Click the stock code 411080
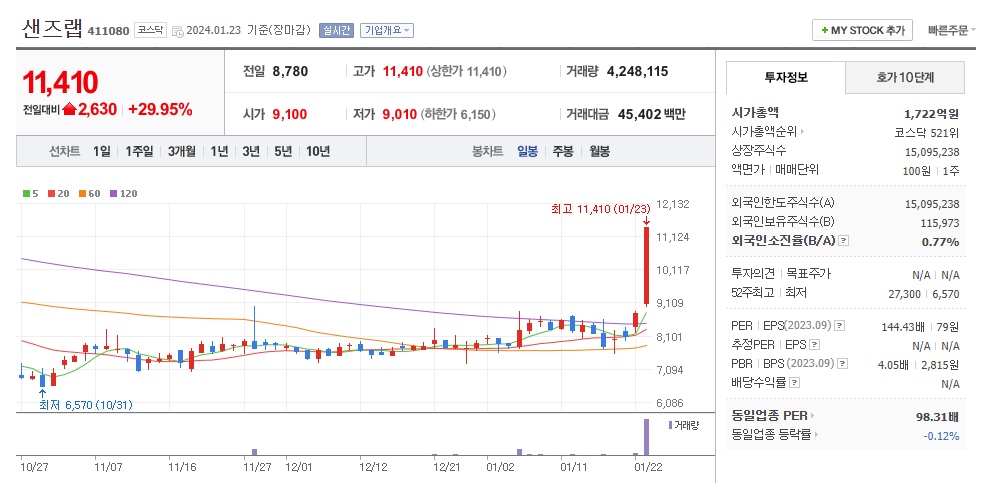The width and height of the screenshot is (983, 483). point(108,30)
